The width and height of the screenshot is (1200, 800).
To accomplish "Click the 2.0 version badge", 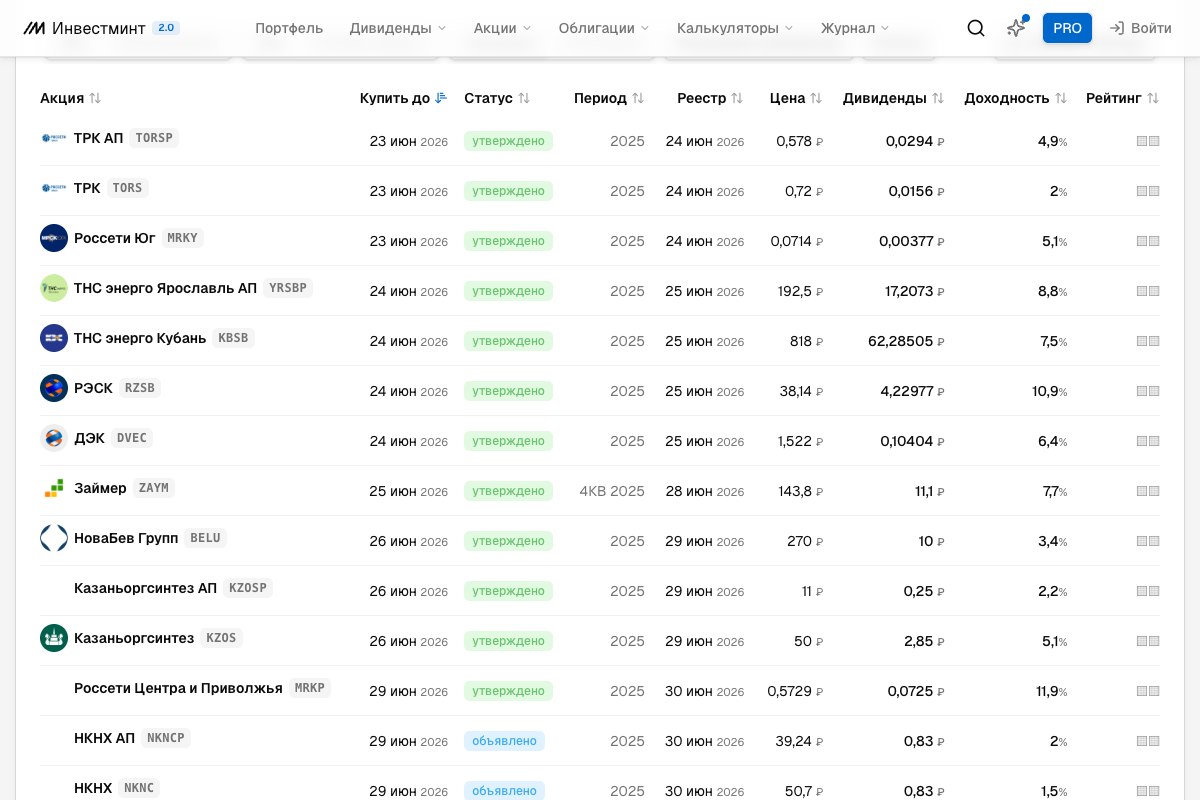I will click(166, 28).
